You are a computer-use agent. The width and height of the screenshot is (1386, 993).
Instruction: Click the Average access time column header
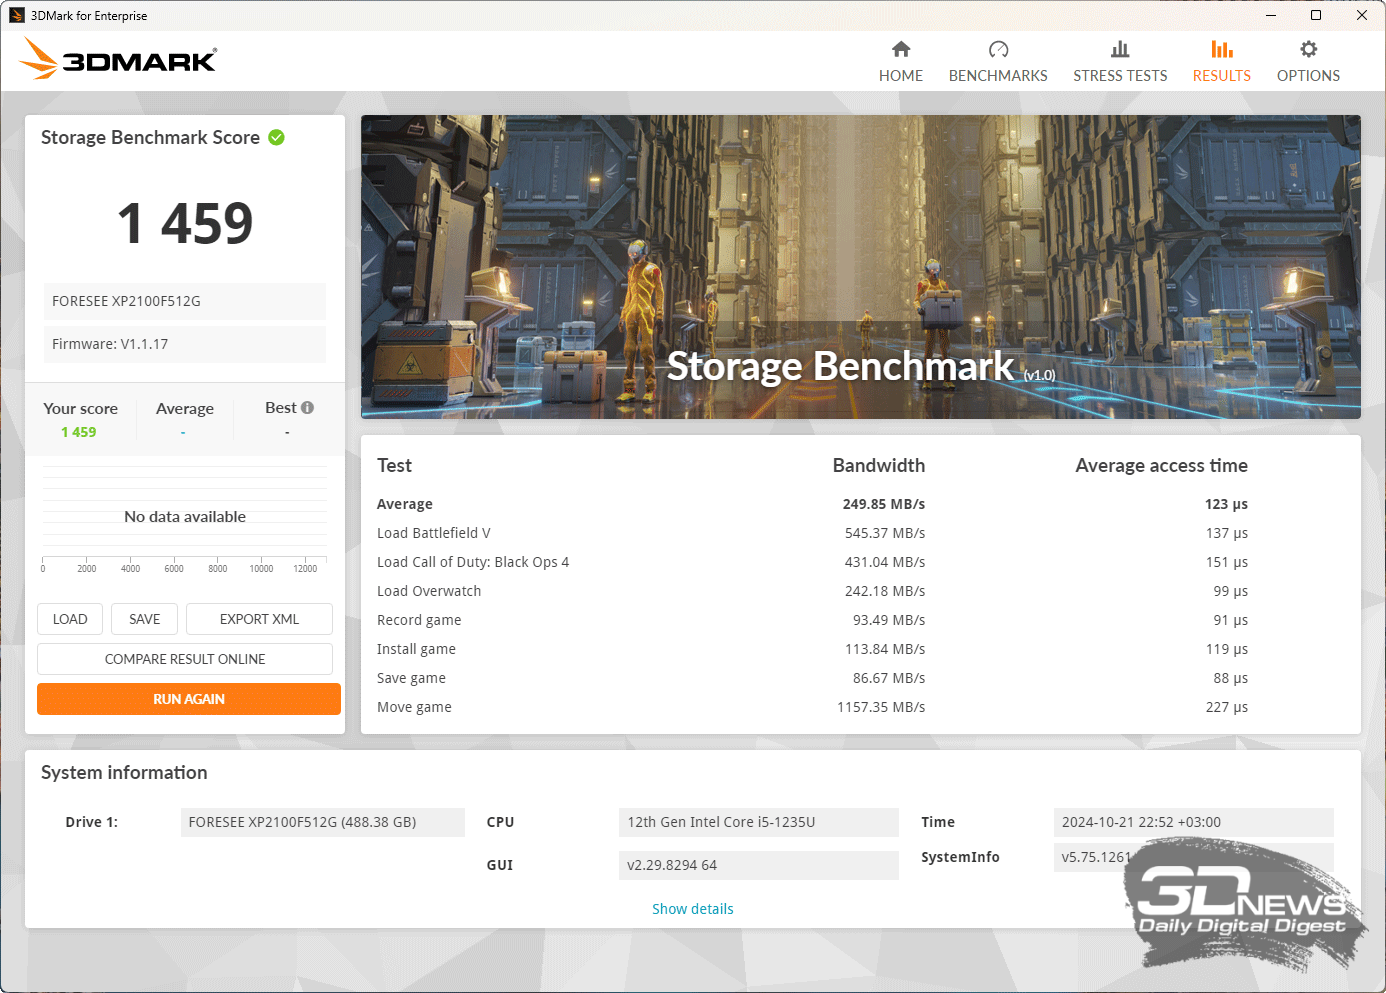[x=1161, y=465]
